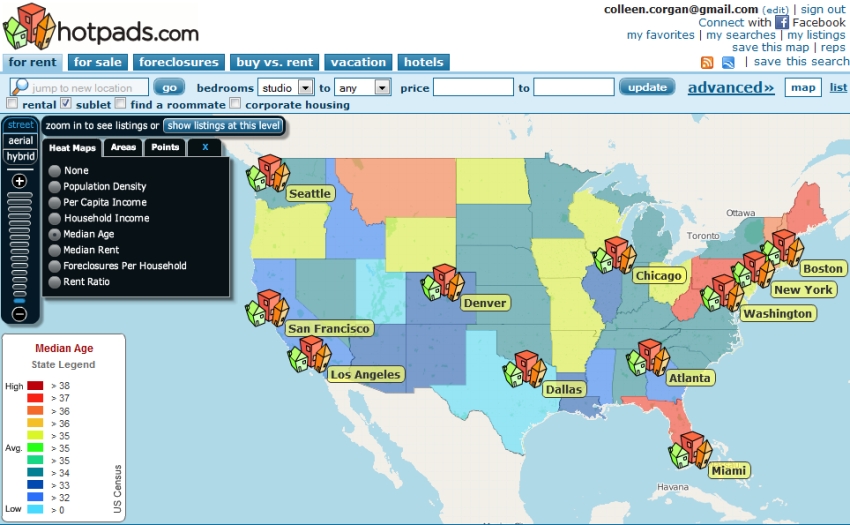Viewport: 850px width, 525px height.
Task: Select Foreclosures Per Household option
Action: pos(54,266)
